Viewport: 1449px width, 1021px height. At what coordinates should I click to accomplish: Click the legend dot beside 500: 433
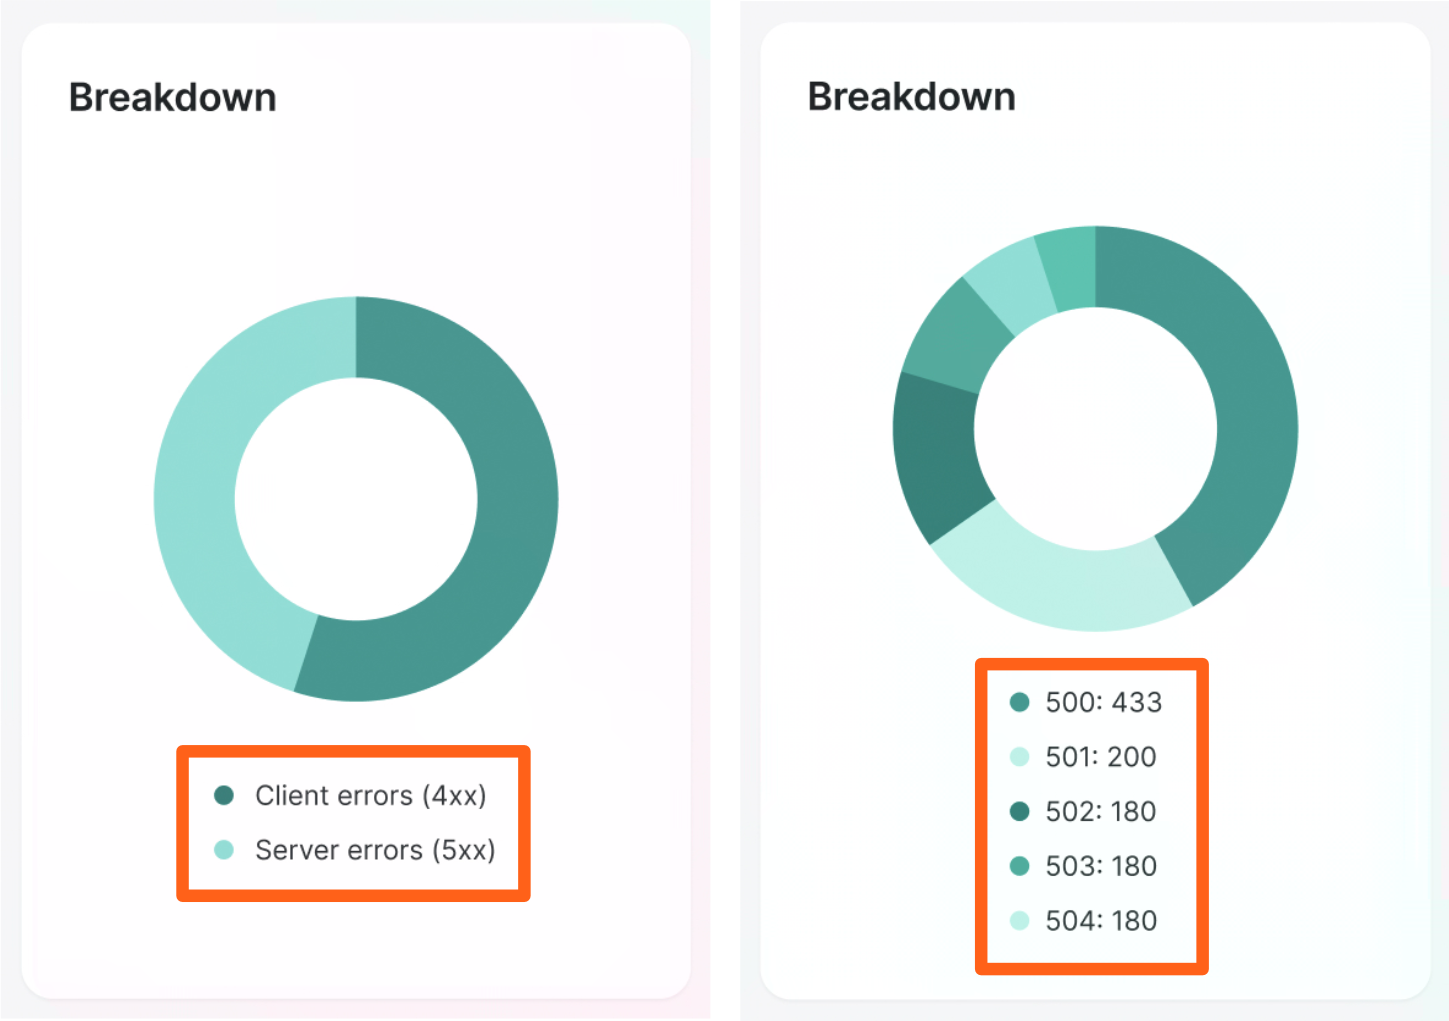[1019, 702]
